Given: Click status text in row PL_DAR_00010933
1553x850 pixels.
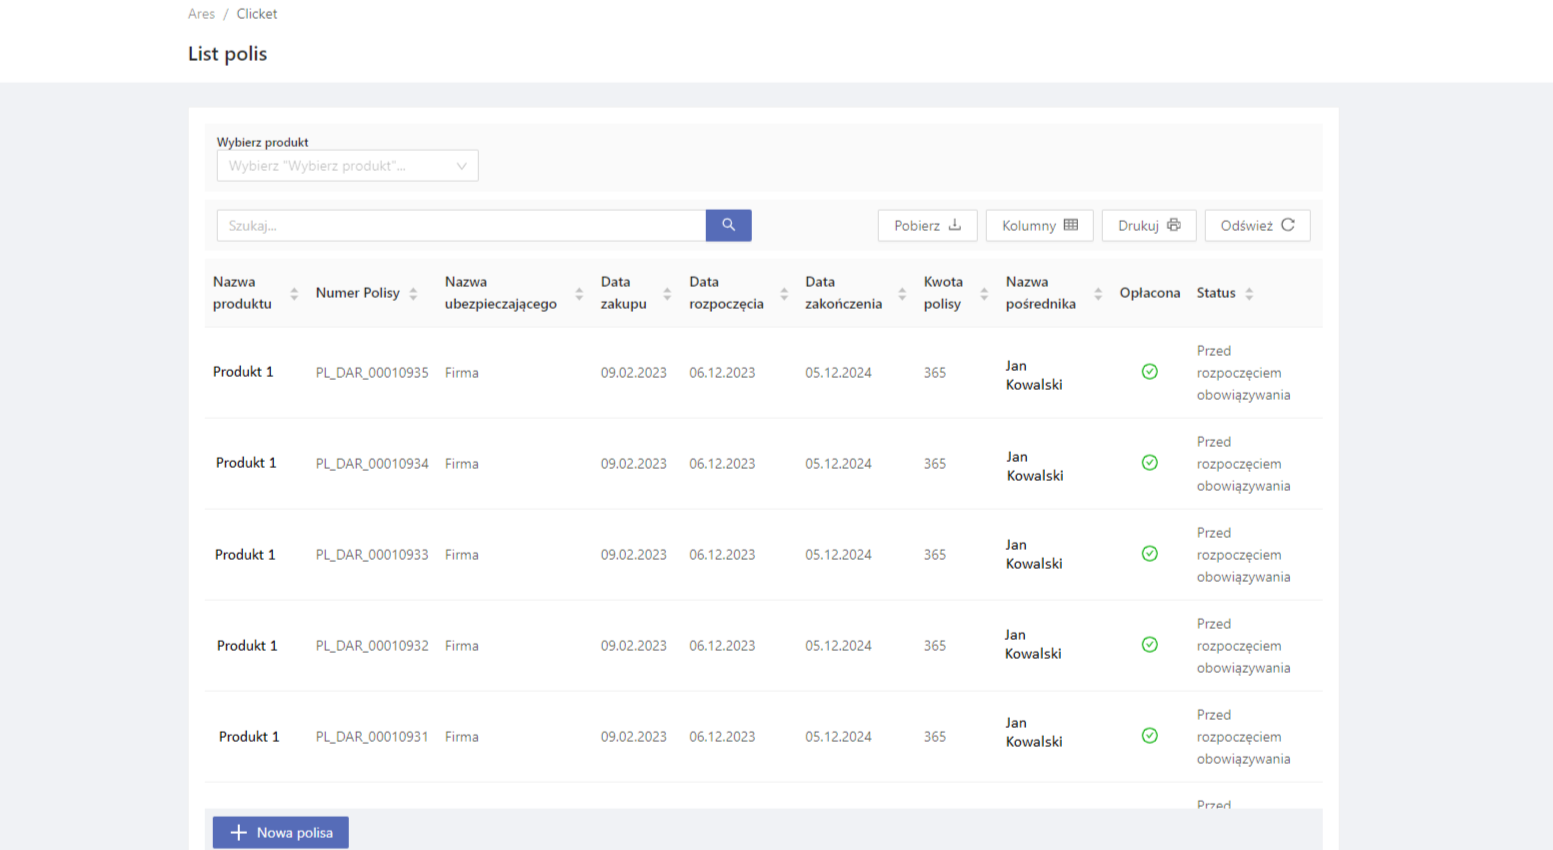Looking at the screenshot, I should point(1244,555).
